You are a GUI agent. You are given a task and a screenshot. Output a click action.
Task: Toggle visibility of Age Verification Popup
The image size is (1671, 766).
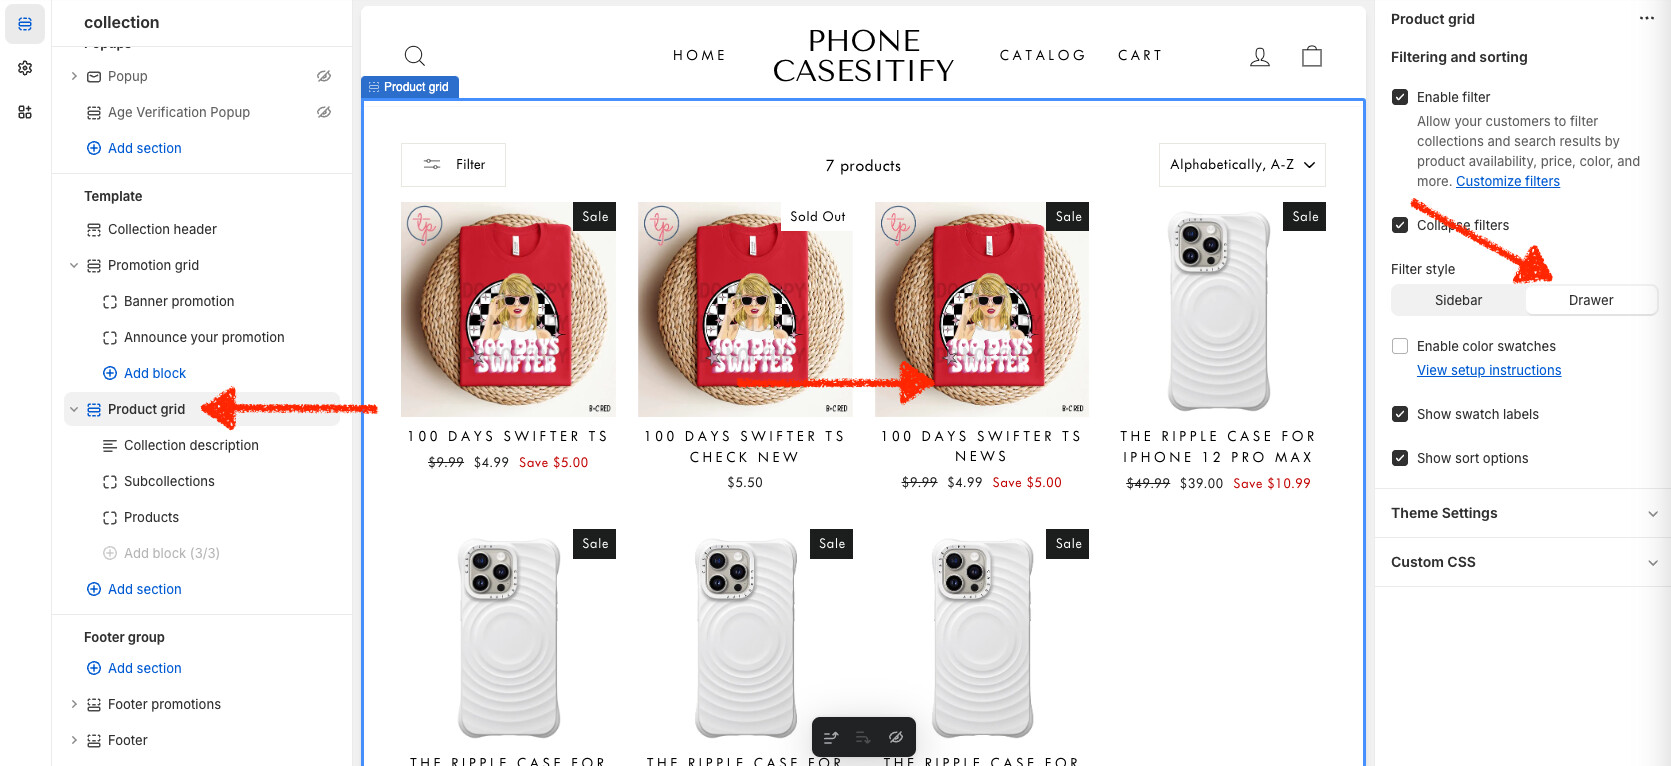324,112
